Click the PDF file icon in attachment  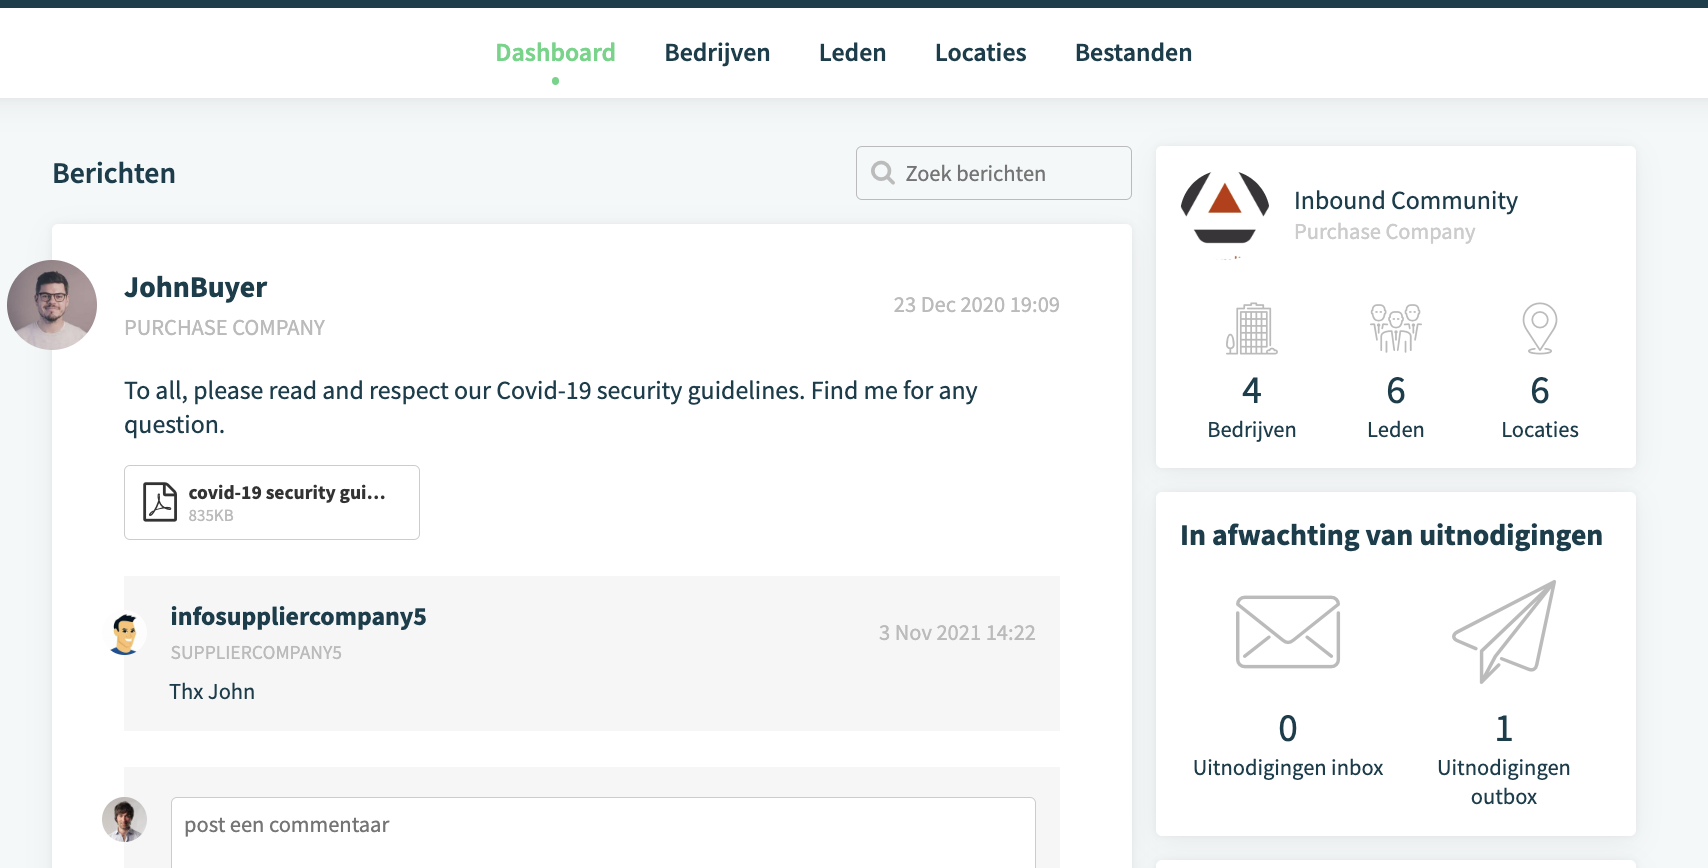click(160, 502)
